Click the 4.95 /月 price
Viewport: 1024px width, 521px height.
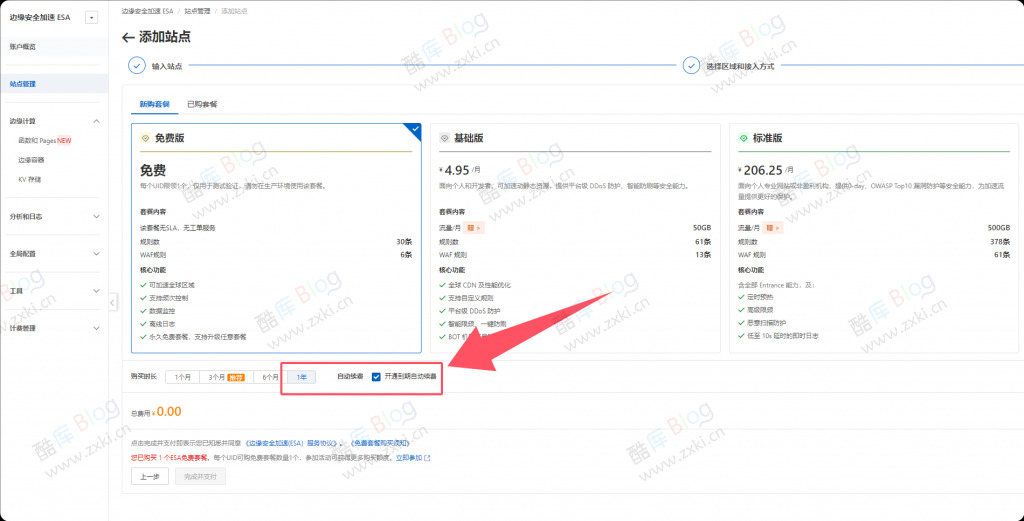click(x=462, y=170)
